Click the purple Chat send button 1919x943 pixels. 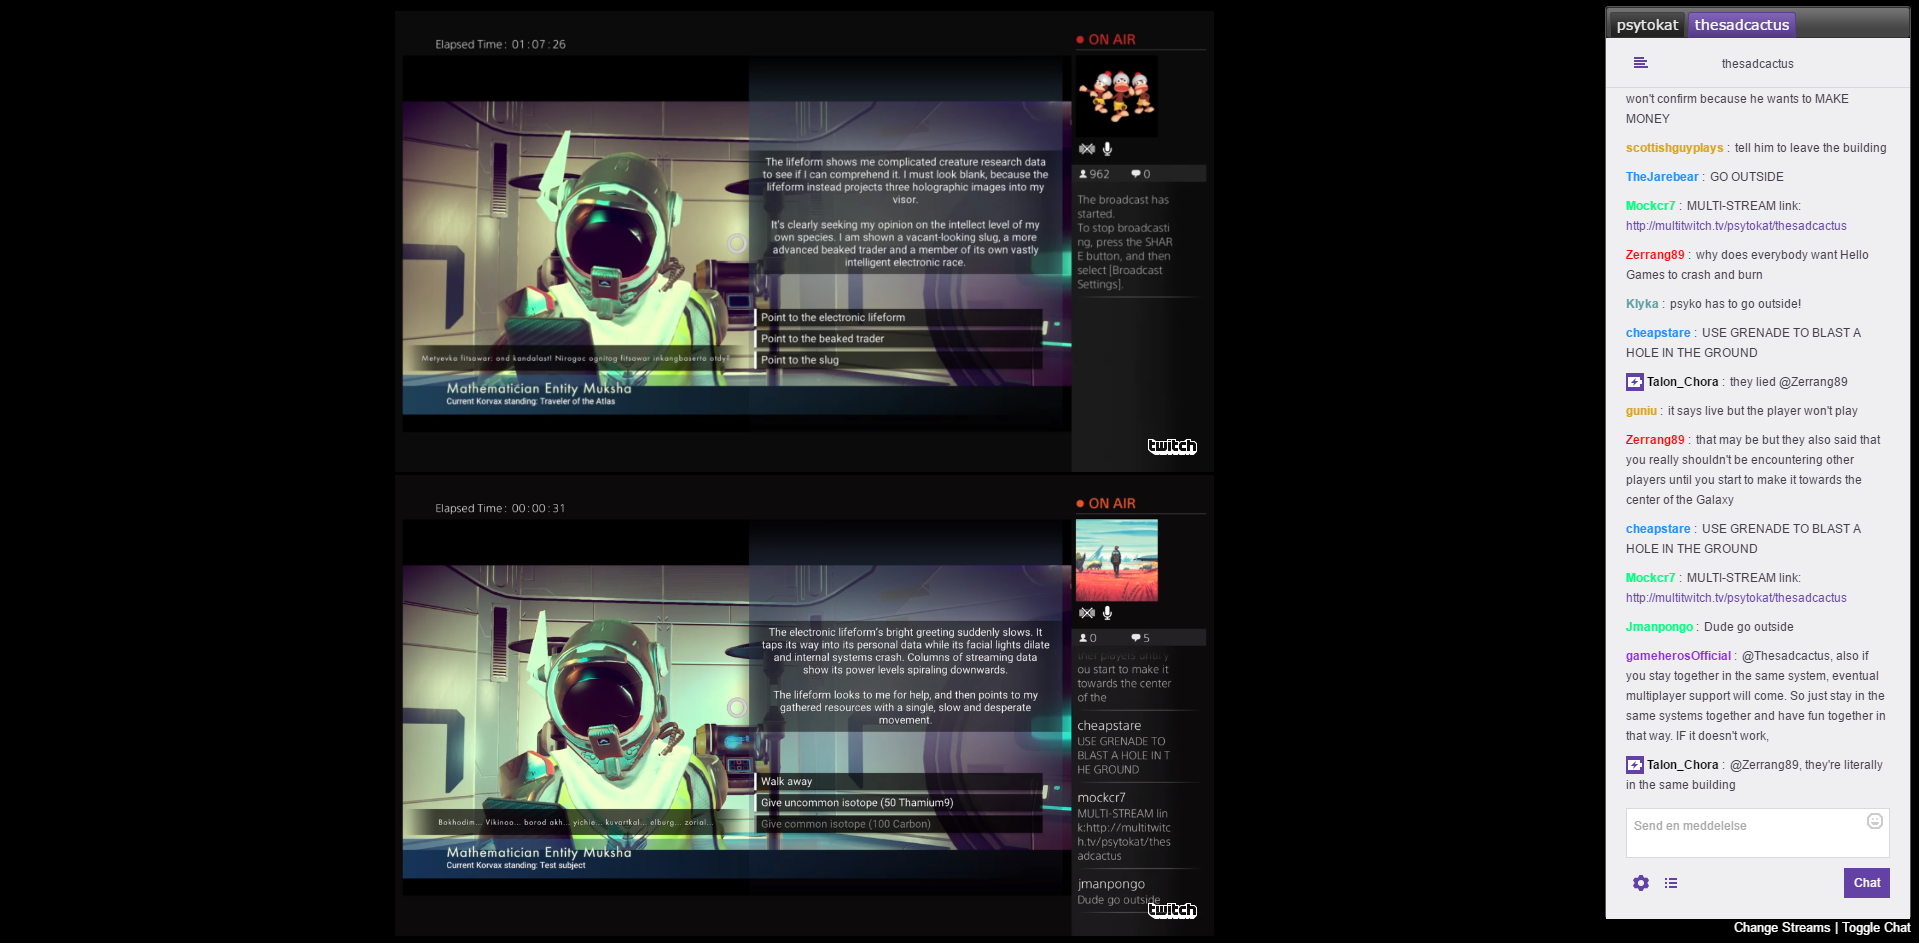click(1866, 883)
